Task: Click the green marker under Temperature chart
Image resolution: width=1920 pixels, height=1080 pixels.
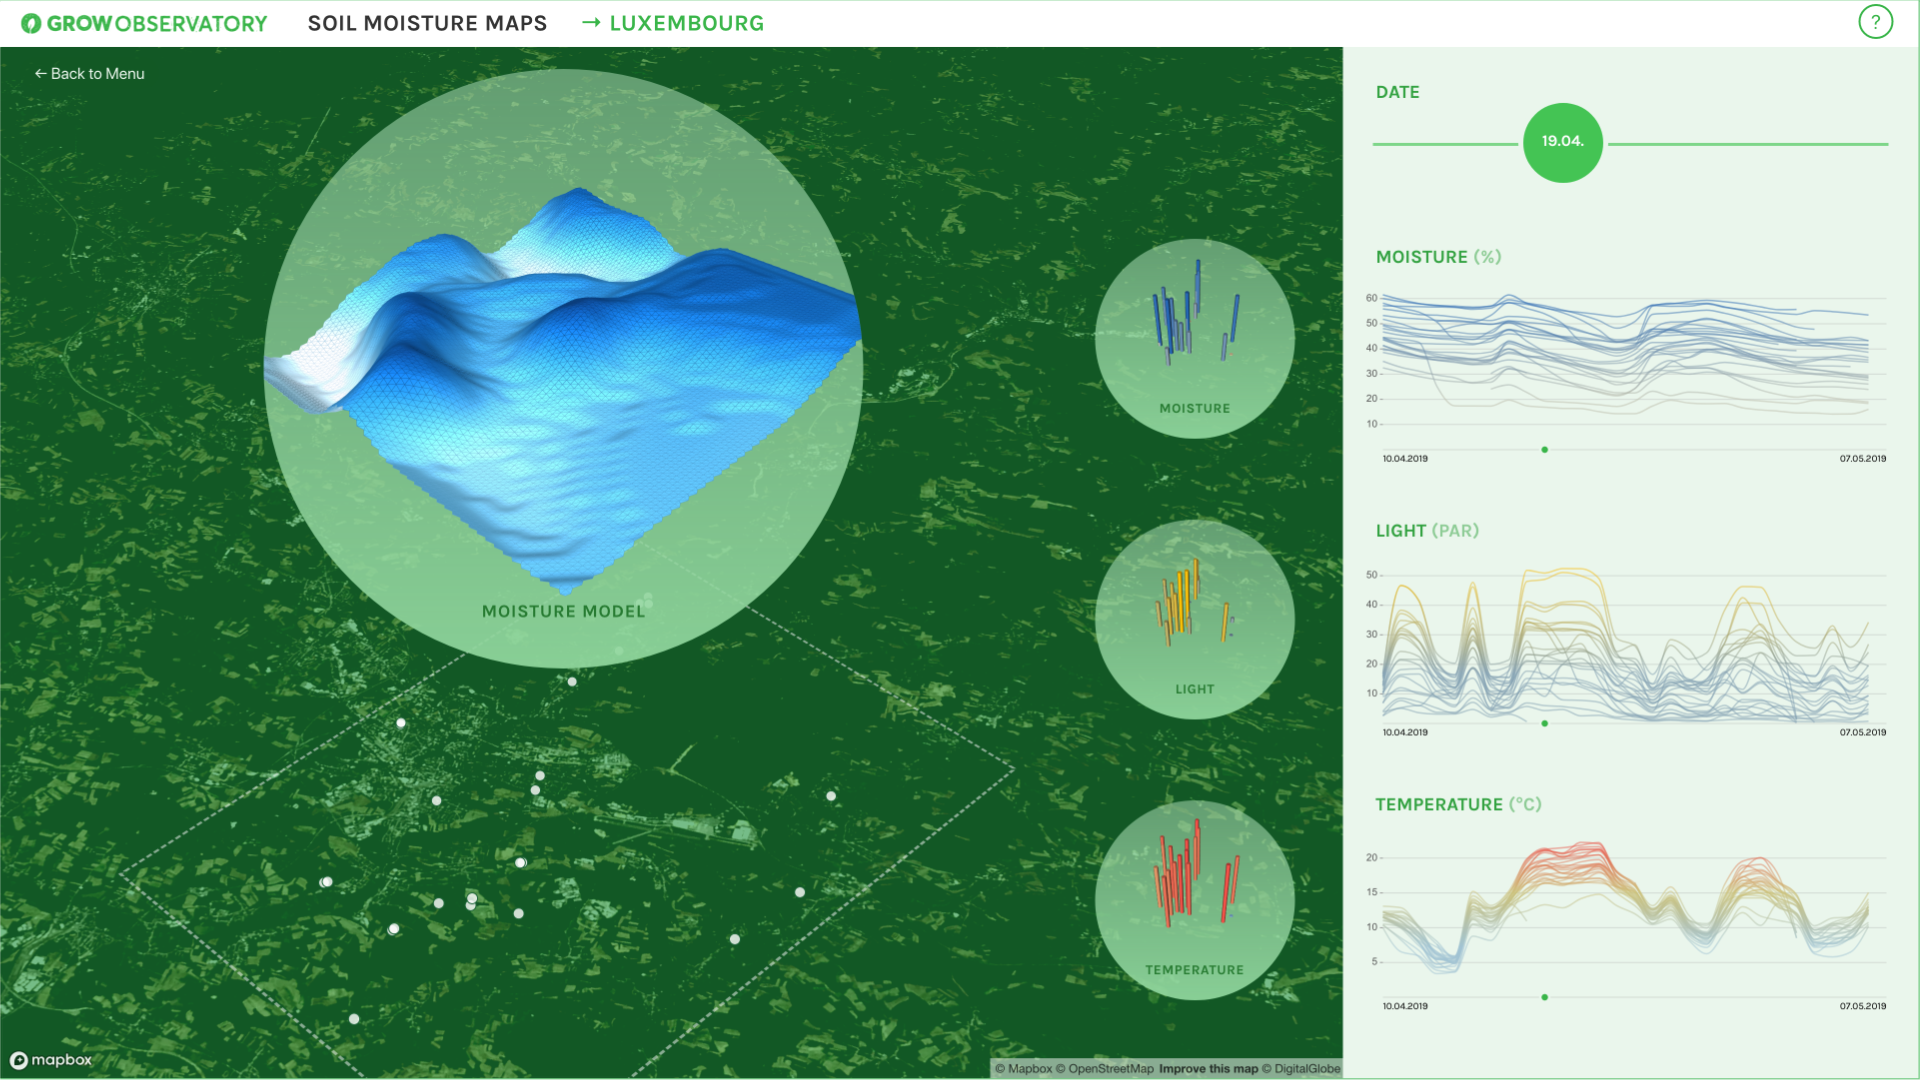Action: click(1545, 997)
